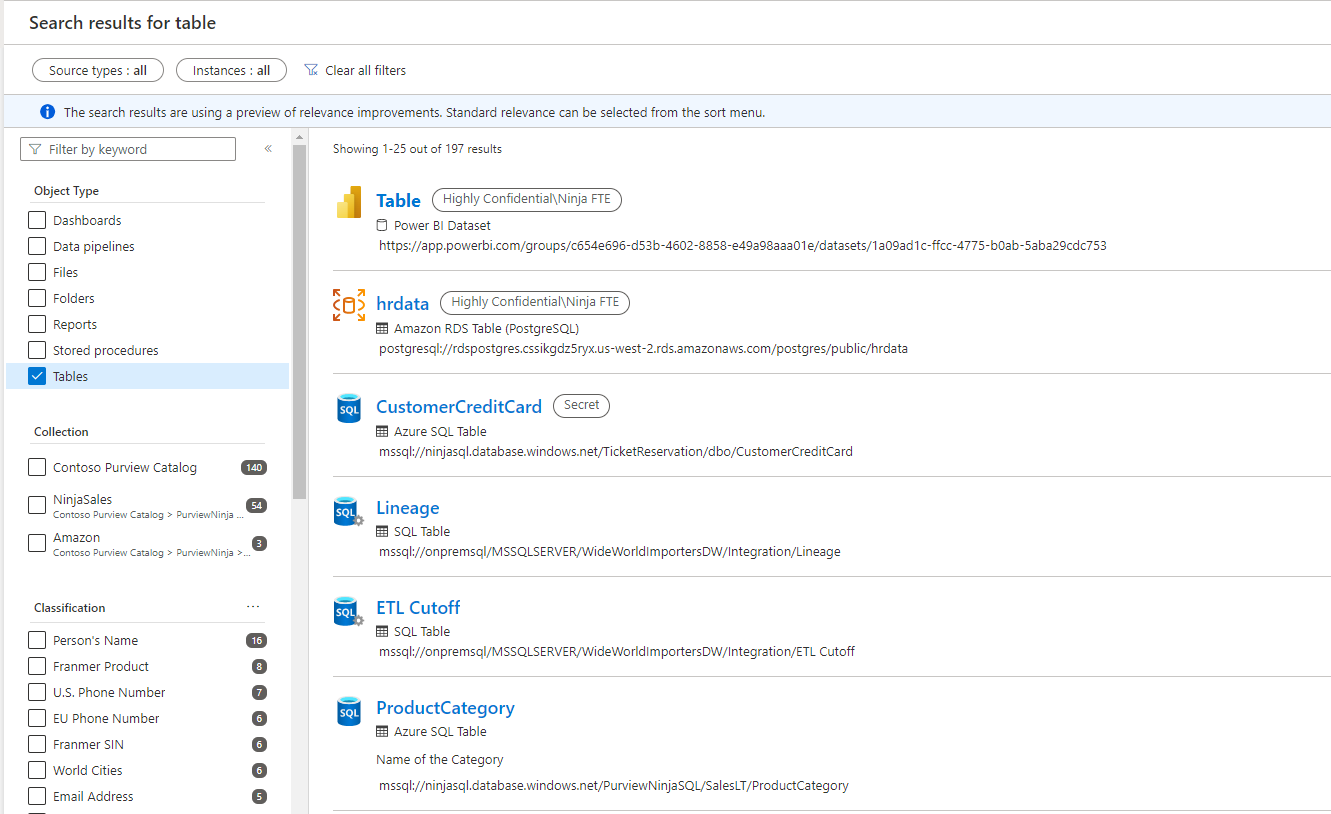The width and height of the screenshot is (1331, 814).
Task: Click the 16 count badge for Person's Name
Action: pyautogui.click(x=256, y=641)
